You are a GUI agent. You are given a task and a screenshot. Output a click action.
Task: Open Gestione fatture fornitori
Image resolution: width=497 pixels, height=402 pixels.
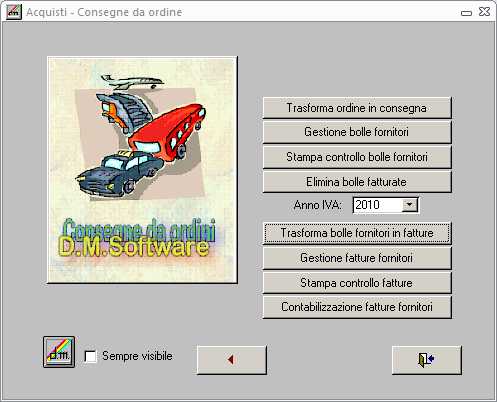pyautogui.click(x=357, y=258)
